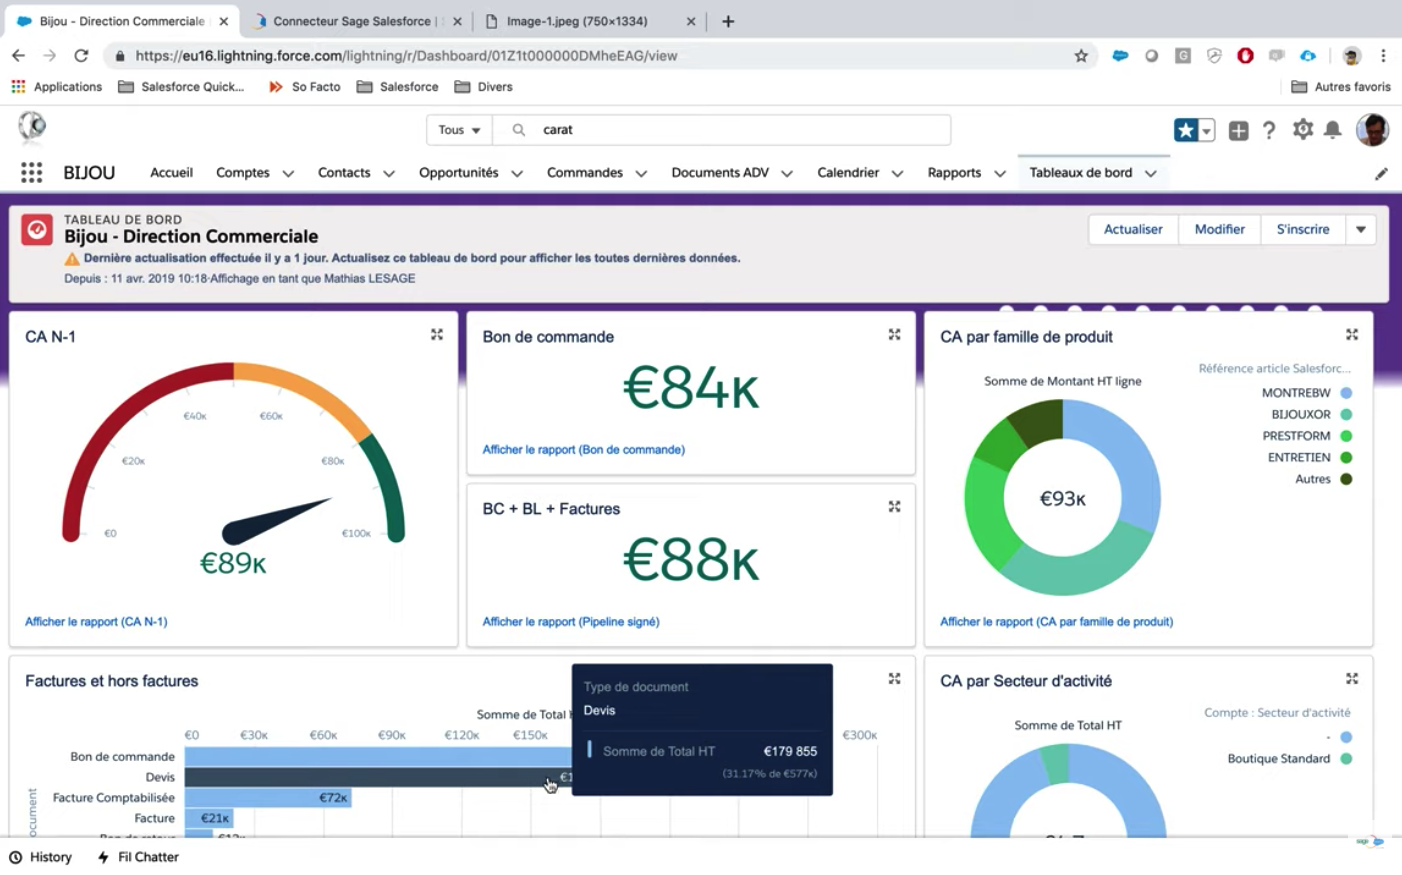The height and width of the screenshot is (875, 1402).
Task: Open the History utility bar item
Action: pos(41,857)
